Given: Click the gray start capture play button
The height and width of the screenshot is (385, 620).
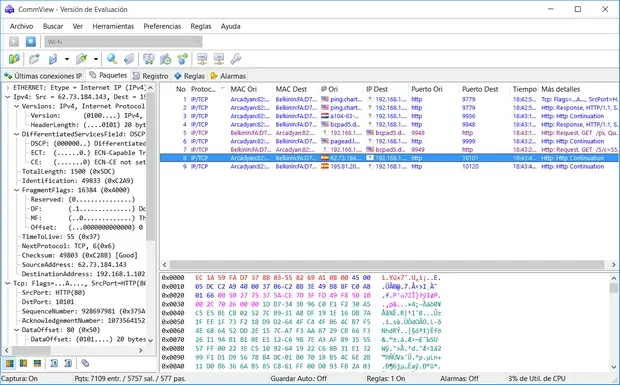Looking at the screenshot, I should [x=14, y=42].
